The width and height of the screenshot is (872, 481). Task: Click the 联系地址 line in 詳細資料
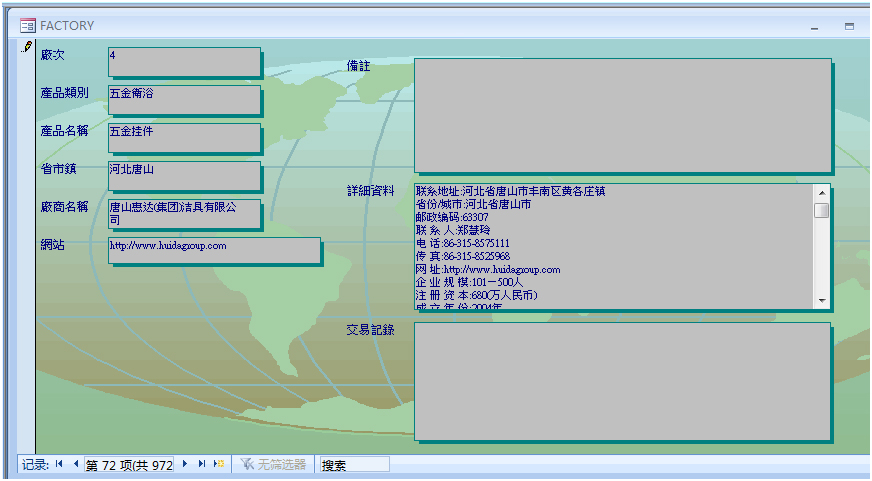click(511, 191)
